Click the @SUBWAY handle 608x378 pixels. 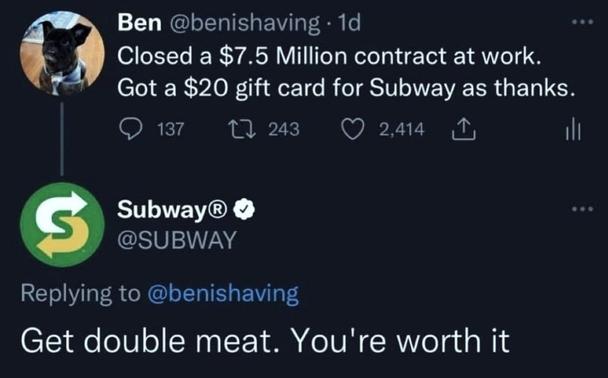(177, 240)
